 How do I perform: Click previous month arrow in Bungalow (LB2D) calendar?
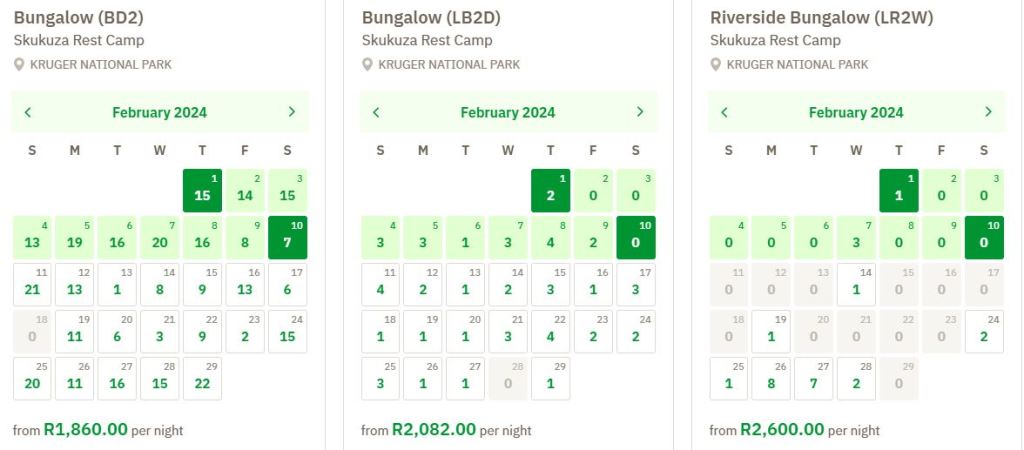click(x=376, y=112)
